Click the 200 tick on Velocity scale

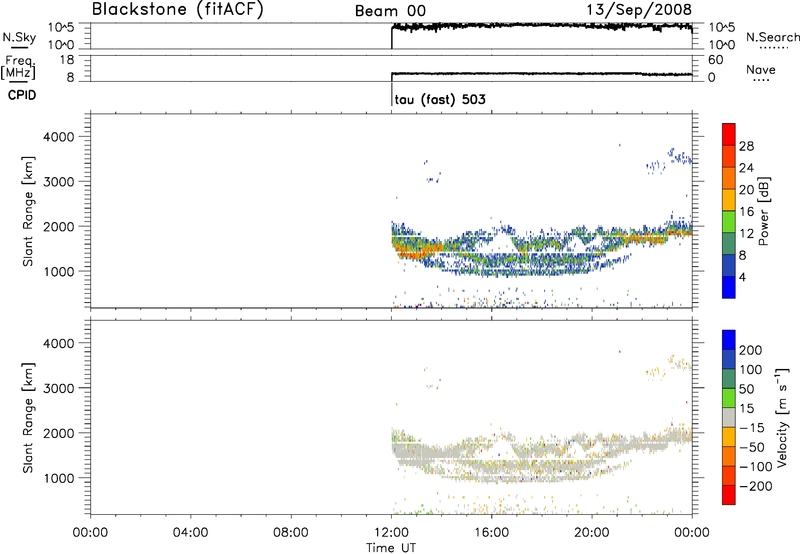coord(750,350)
